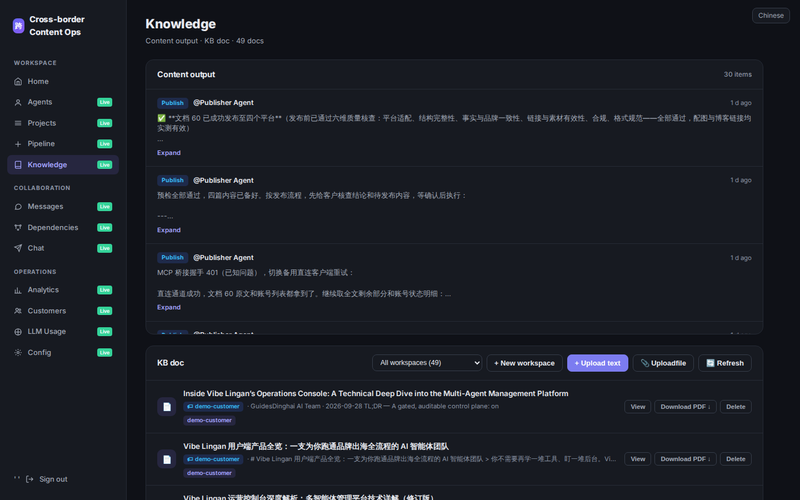Viewport: 800px width, 500px height.
Task: View the Operations Console deep dive doc
Action: click(637, 407)
